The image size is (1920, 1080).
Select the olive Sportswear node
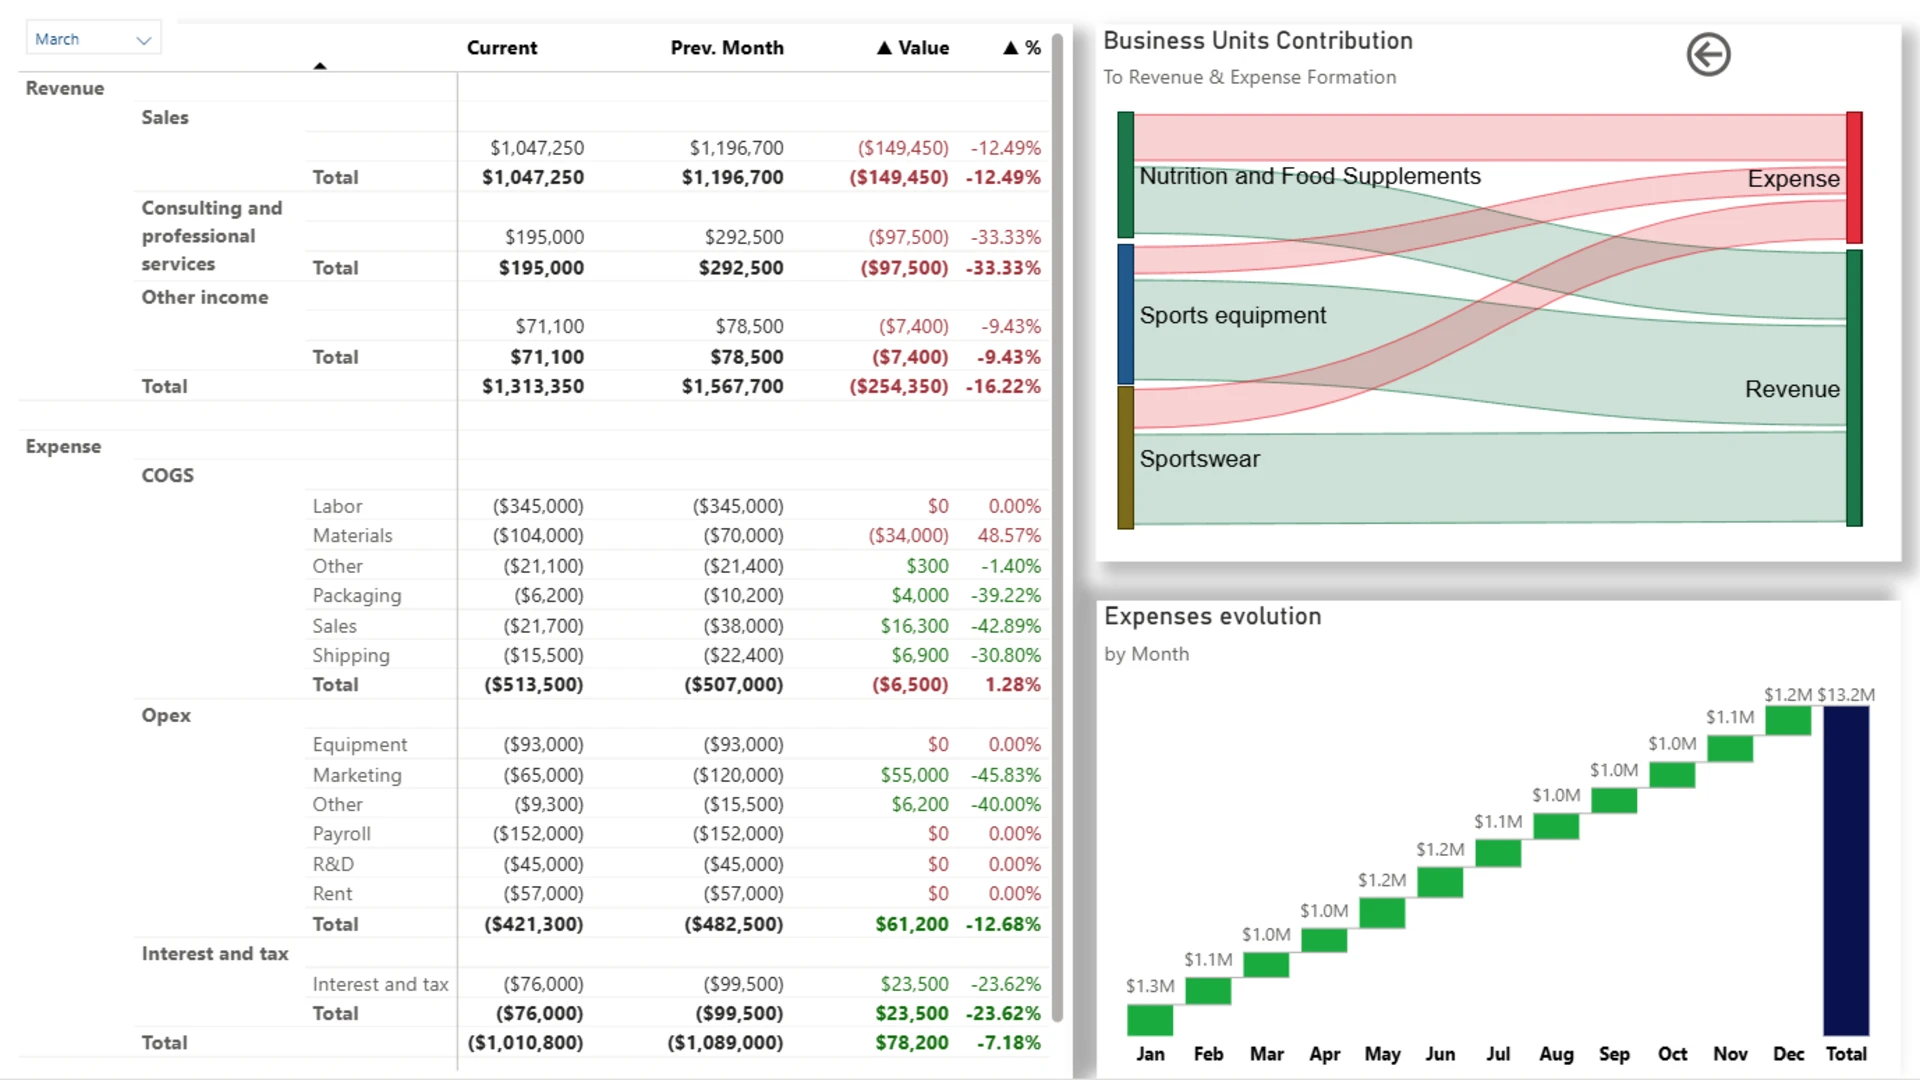[x=1126, y=458]
